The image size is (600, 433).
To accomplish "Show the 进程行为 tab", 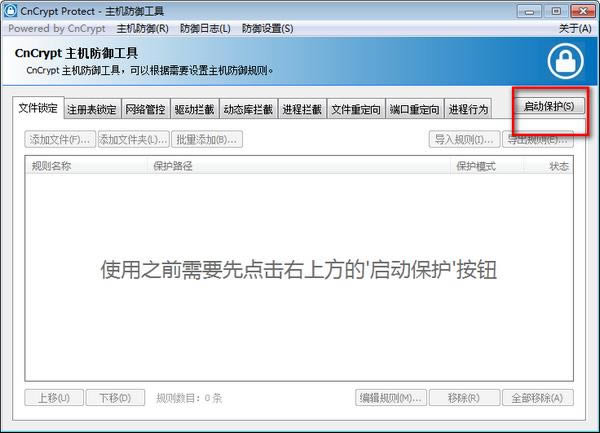I will pos(468,109).
